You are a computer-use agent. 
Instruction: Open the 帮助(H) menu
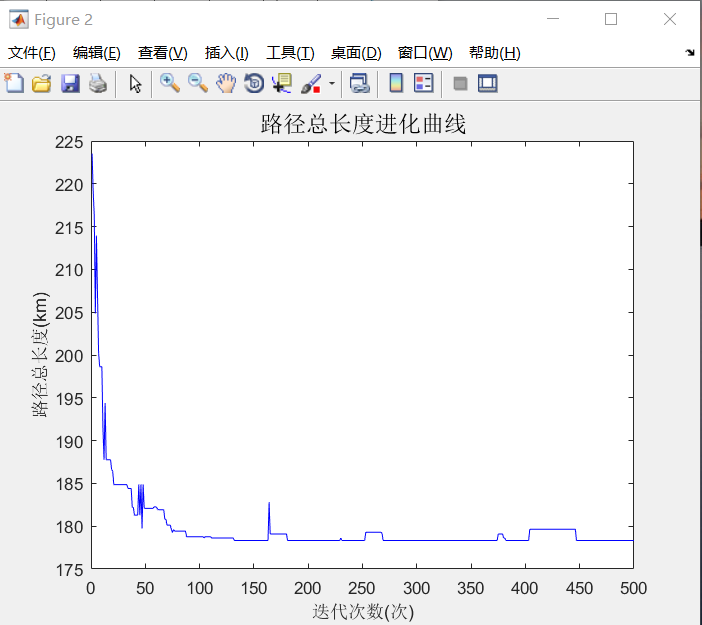[494, 53]
